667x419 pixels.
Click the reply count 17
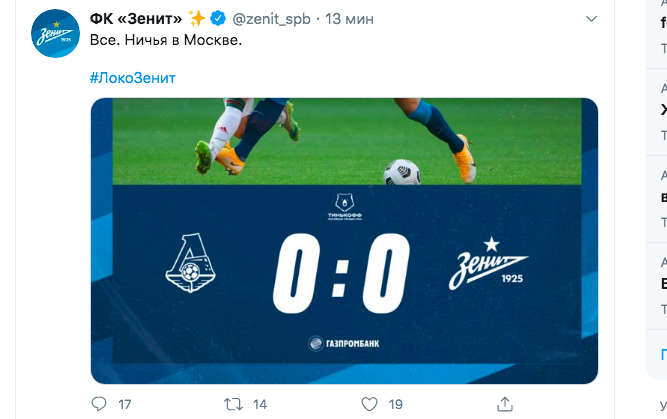tap(125, 404)
